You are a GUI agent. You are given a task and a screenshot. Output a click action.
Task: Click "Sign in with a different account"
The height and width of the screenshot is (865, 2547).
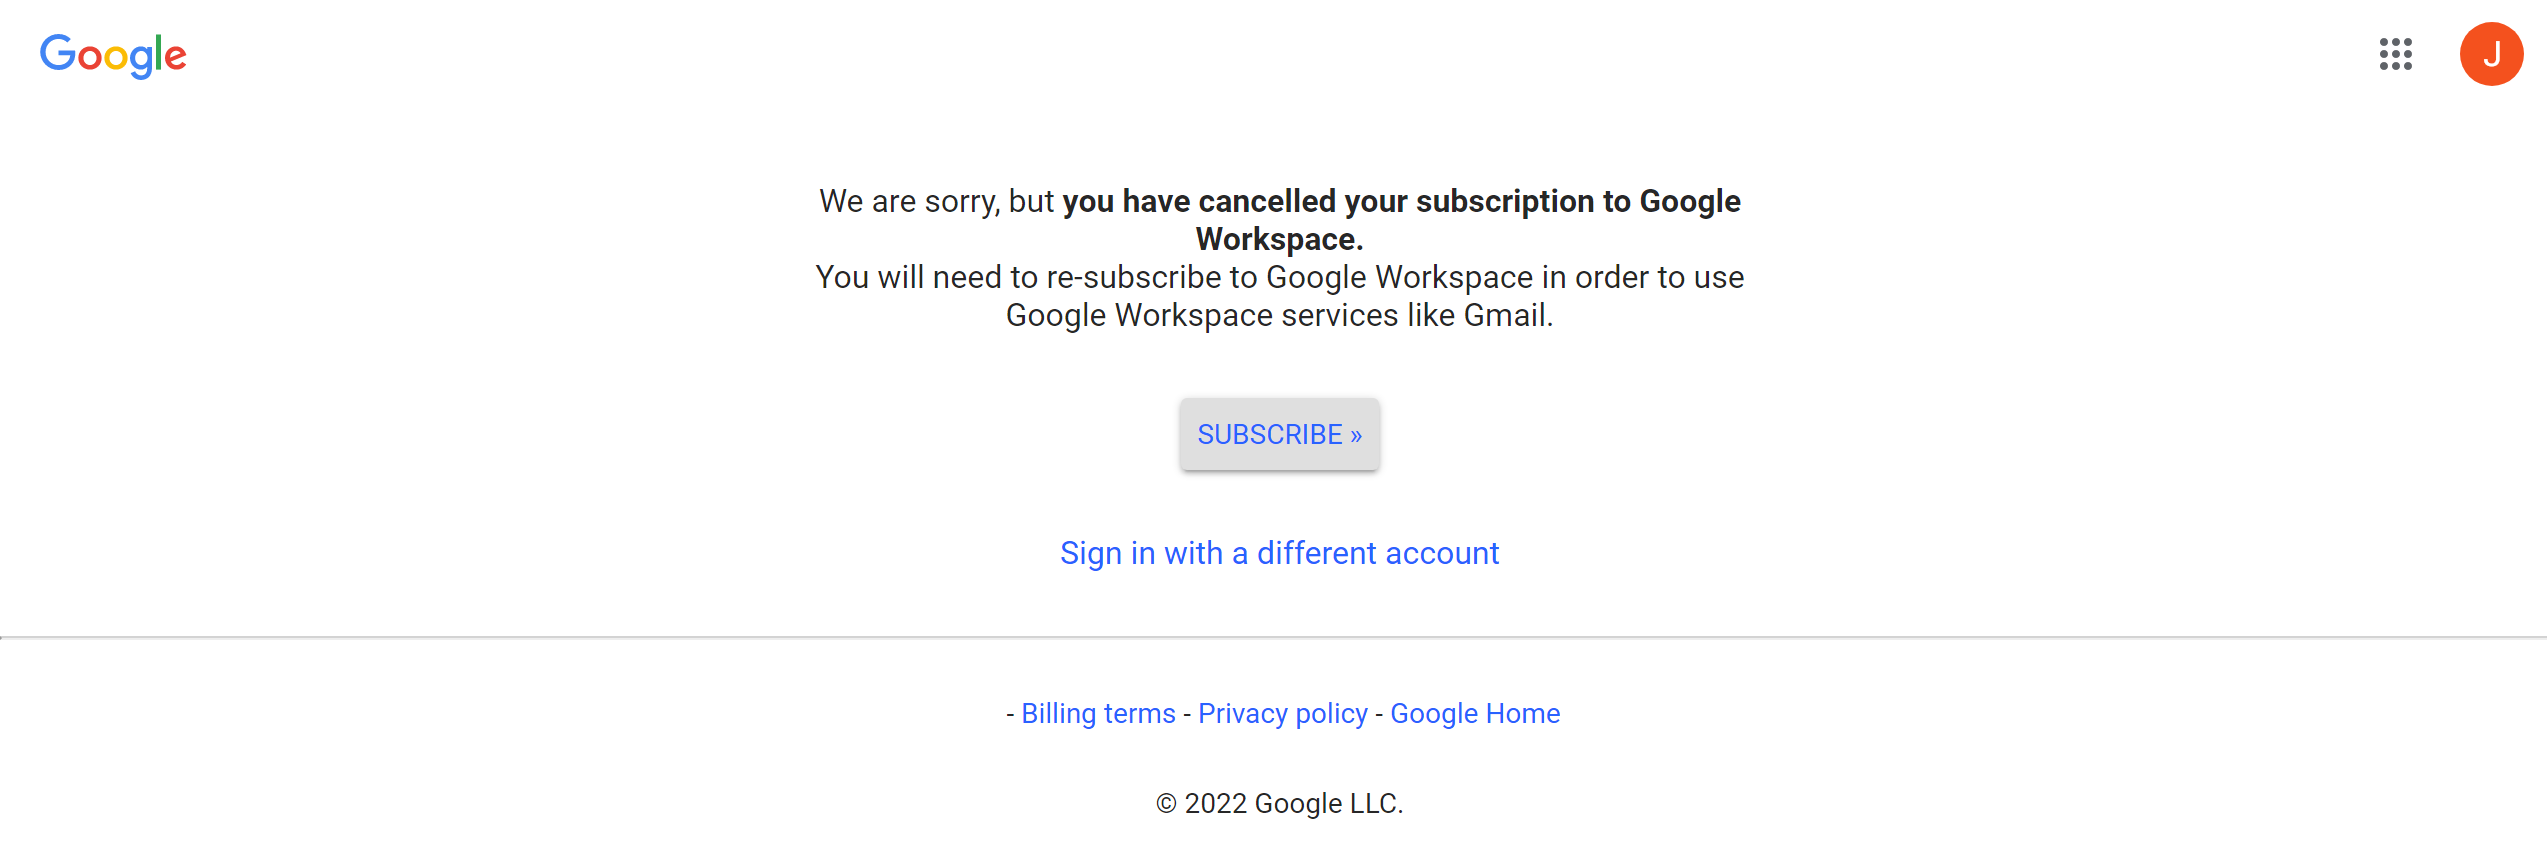point(1279,553)
